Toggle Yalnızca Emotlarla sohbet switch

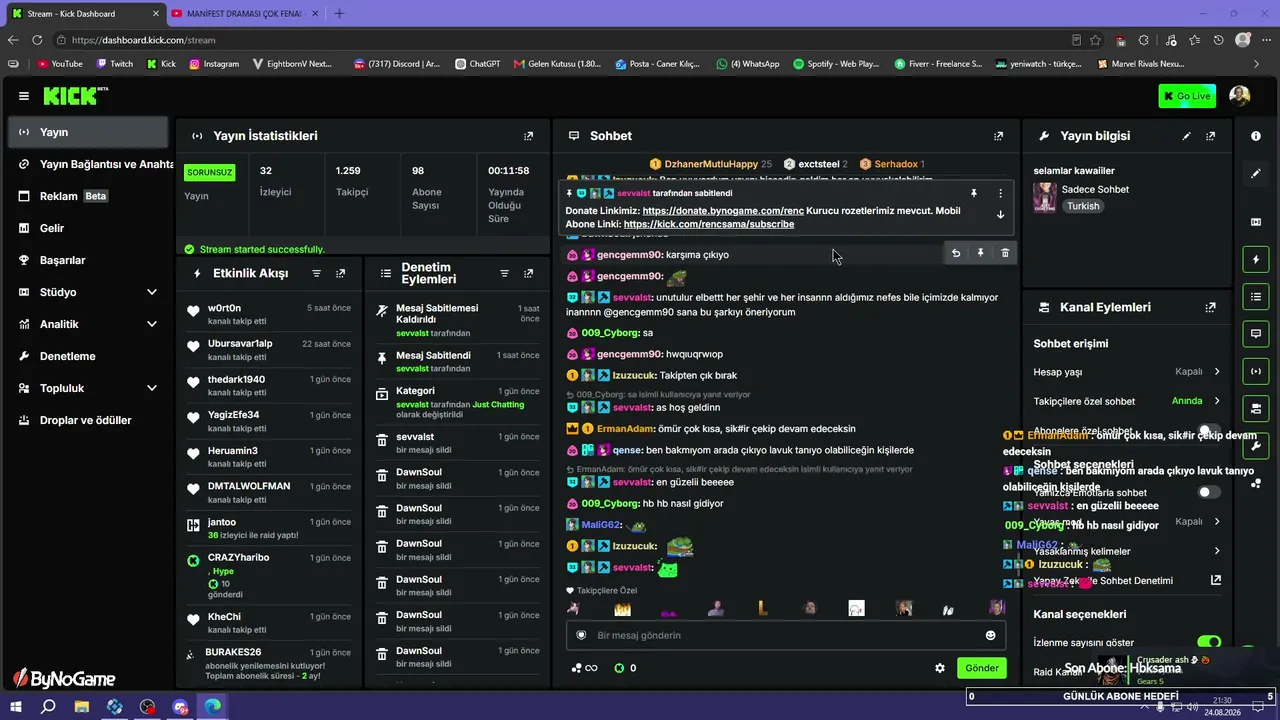[1209, 492]
